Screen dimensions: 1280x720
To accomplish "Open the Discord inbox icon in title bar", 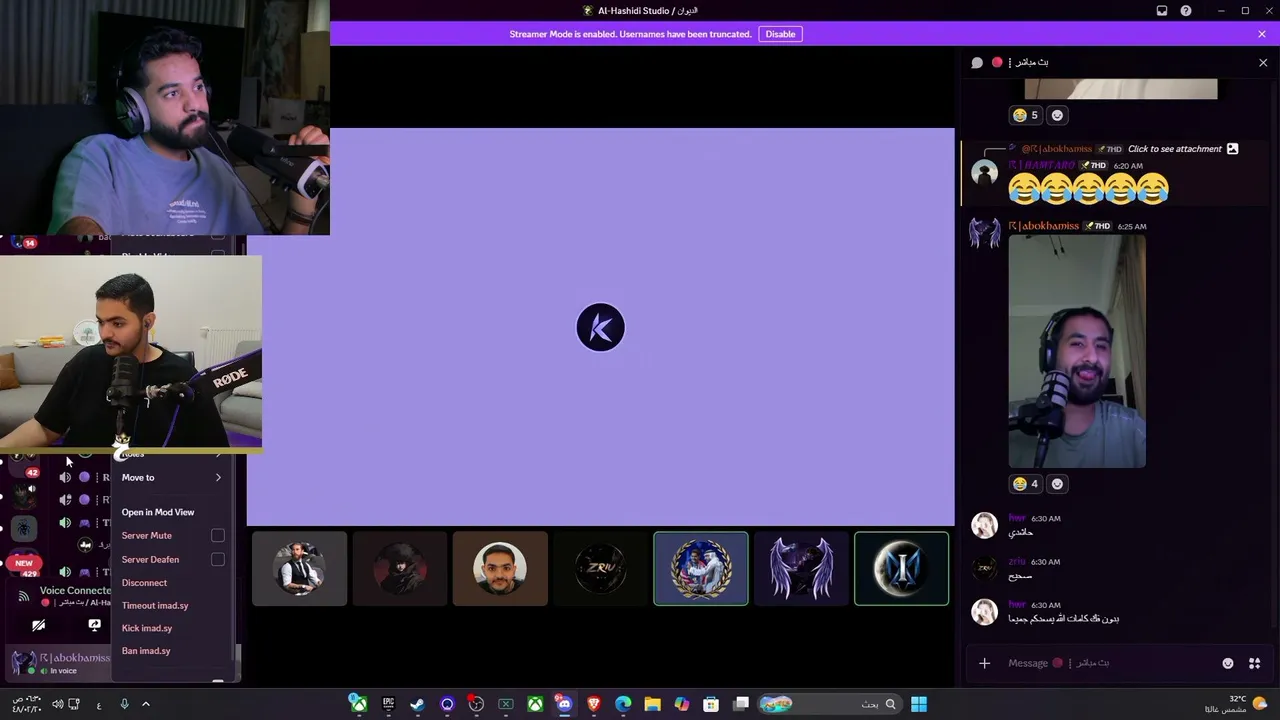I will pyautogui.click(x=1162, y=11).
